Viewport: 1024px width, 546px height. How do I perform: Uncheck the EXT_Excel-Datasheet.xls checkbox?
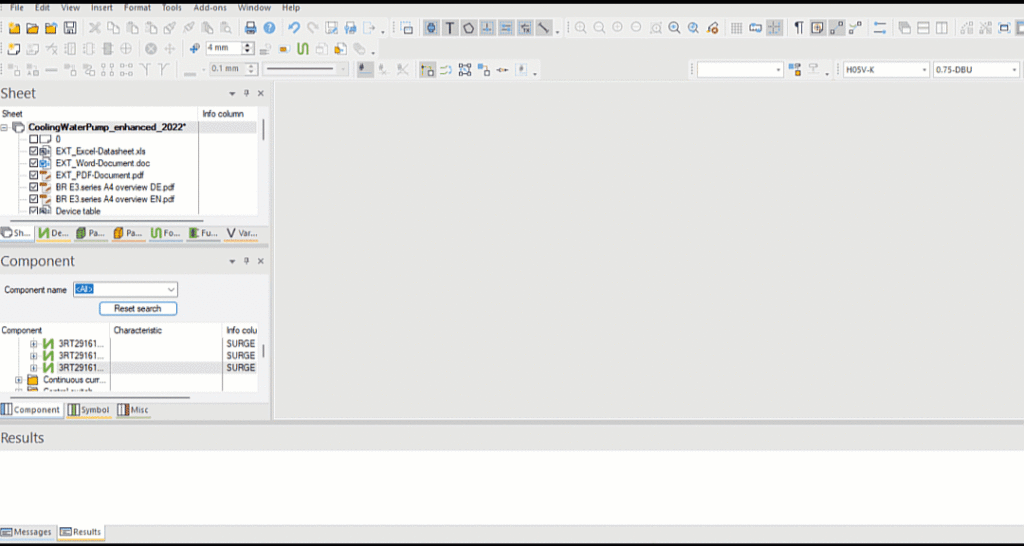coord(34,151)
